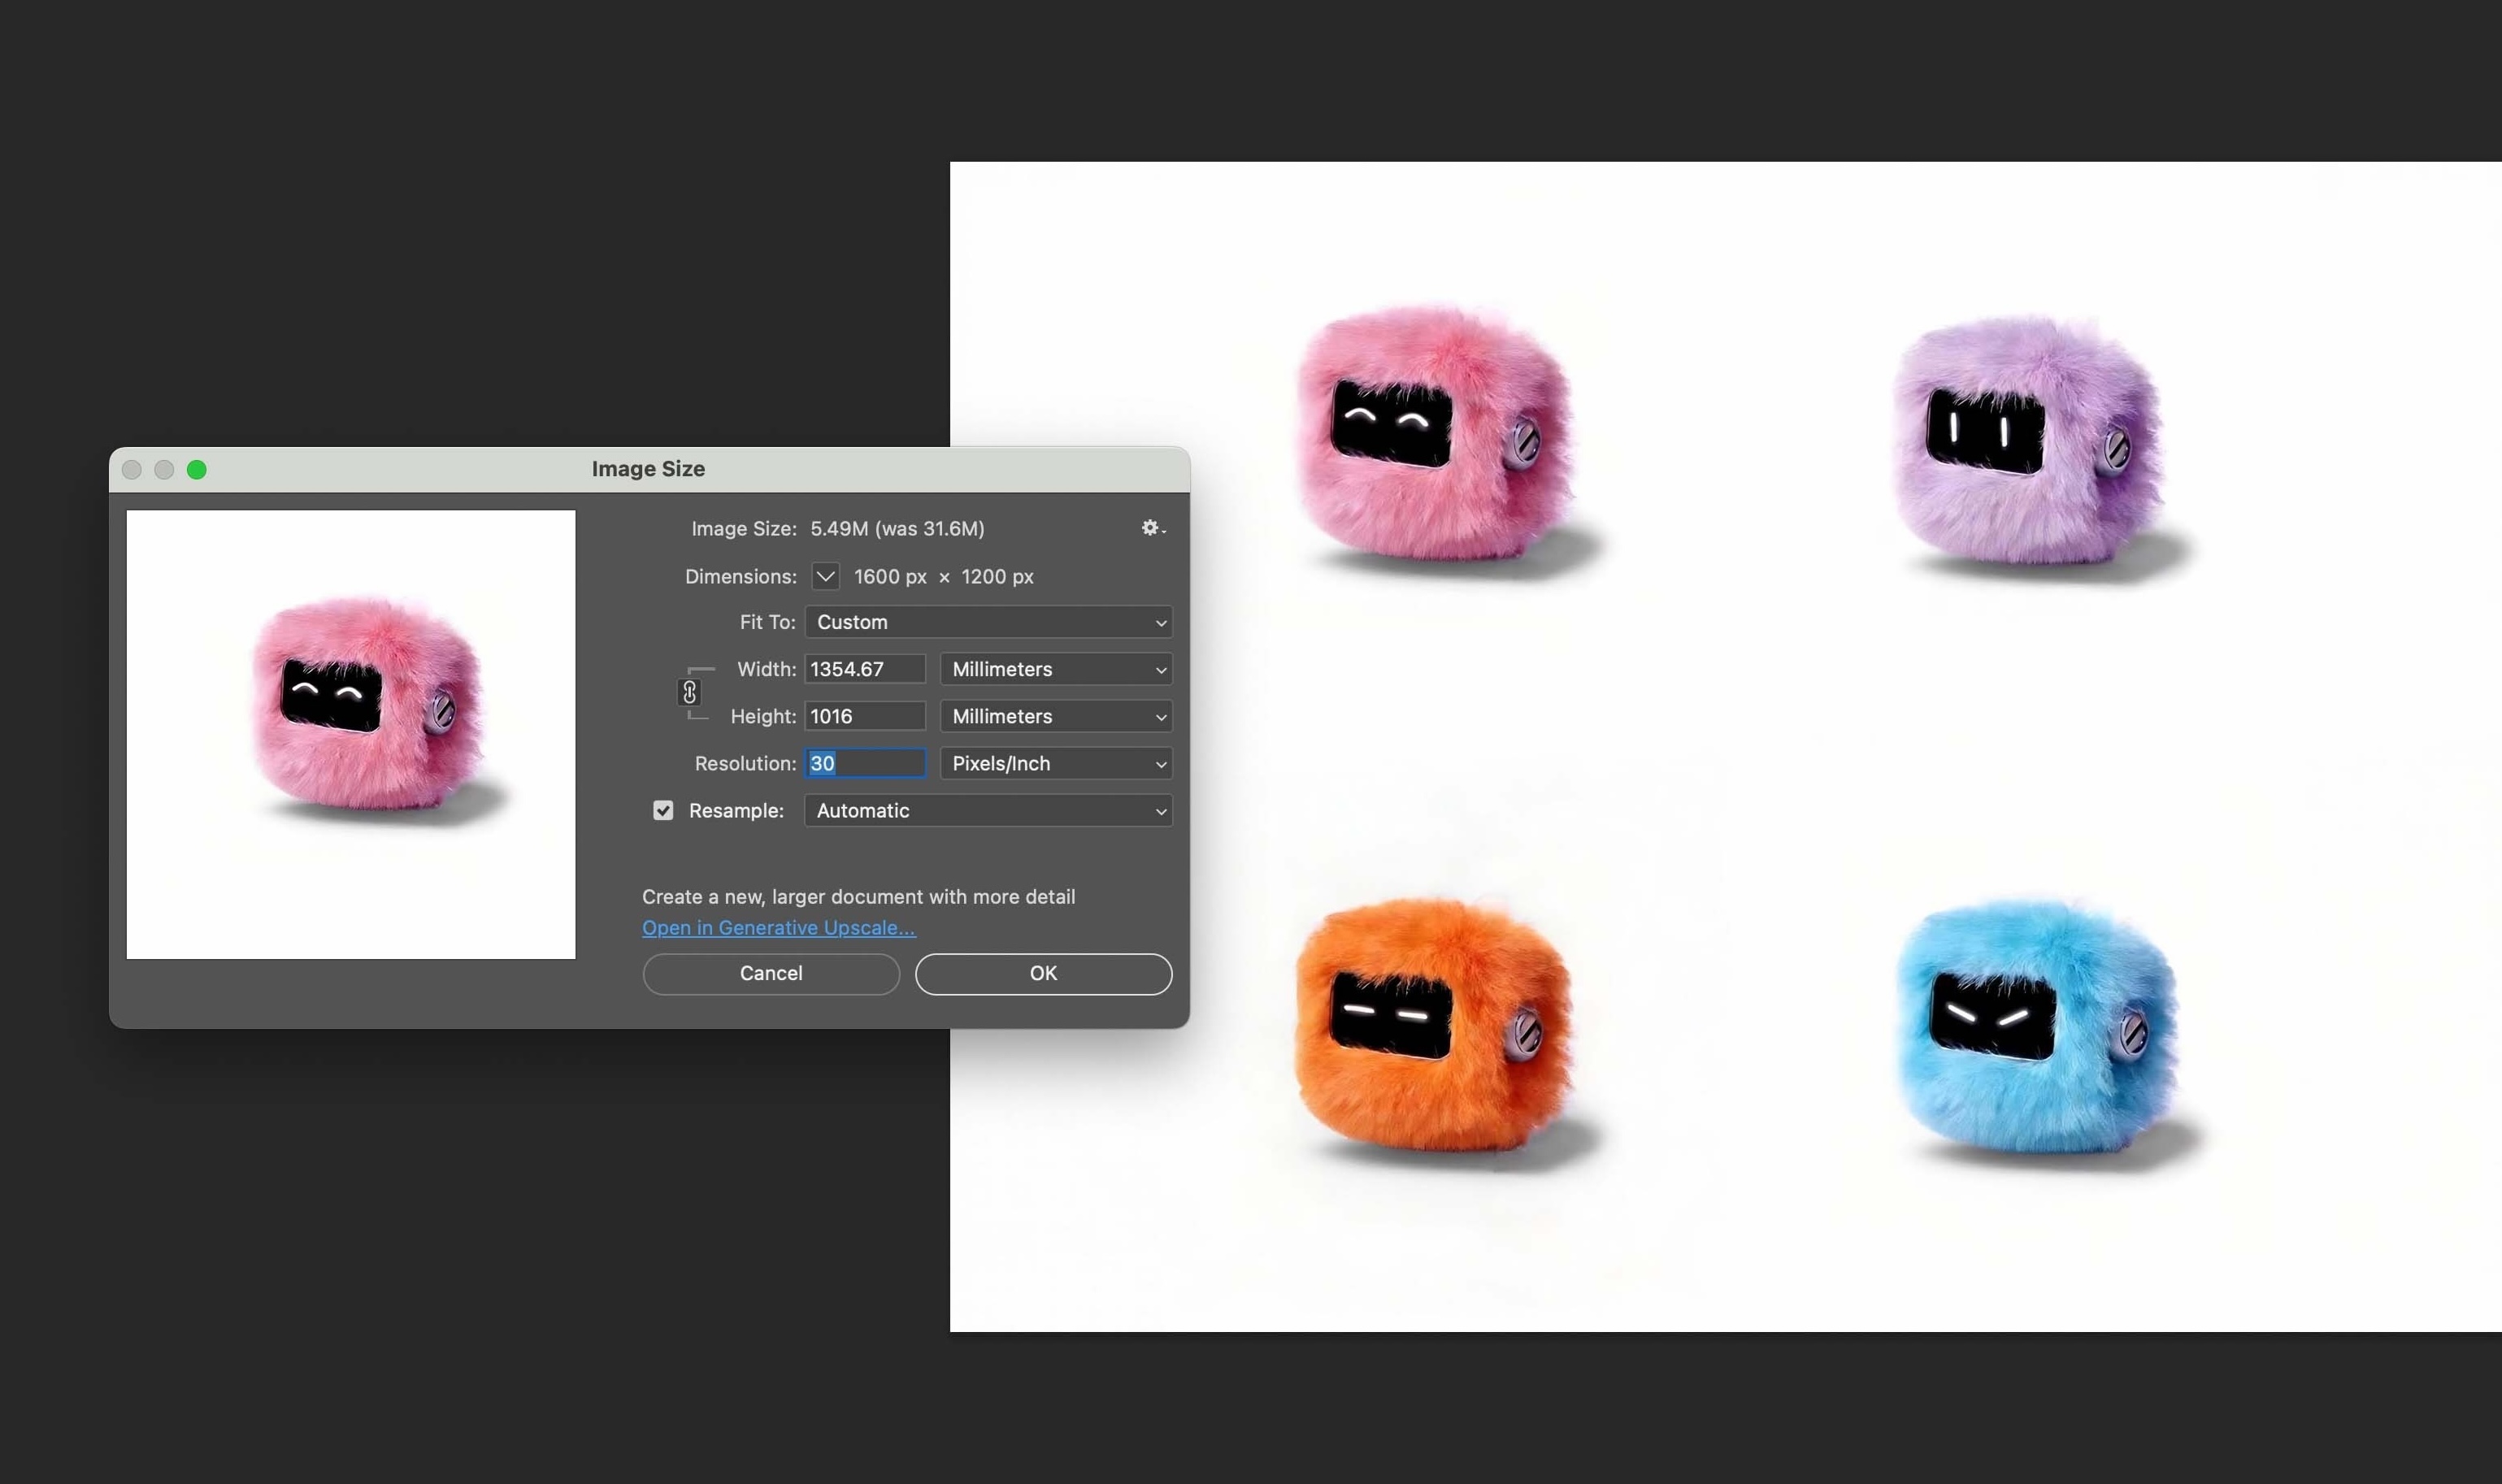
Task: Uncheck the Resample checkbox
Action: (663, 810)
